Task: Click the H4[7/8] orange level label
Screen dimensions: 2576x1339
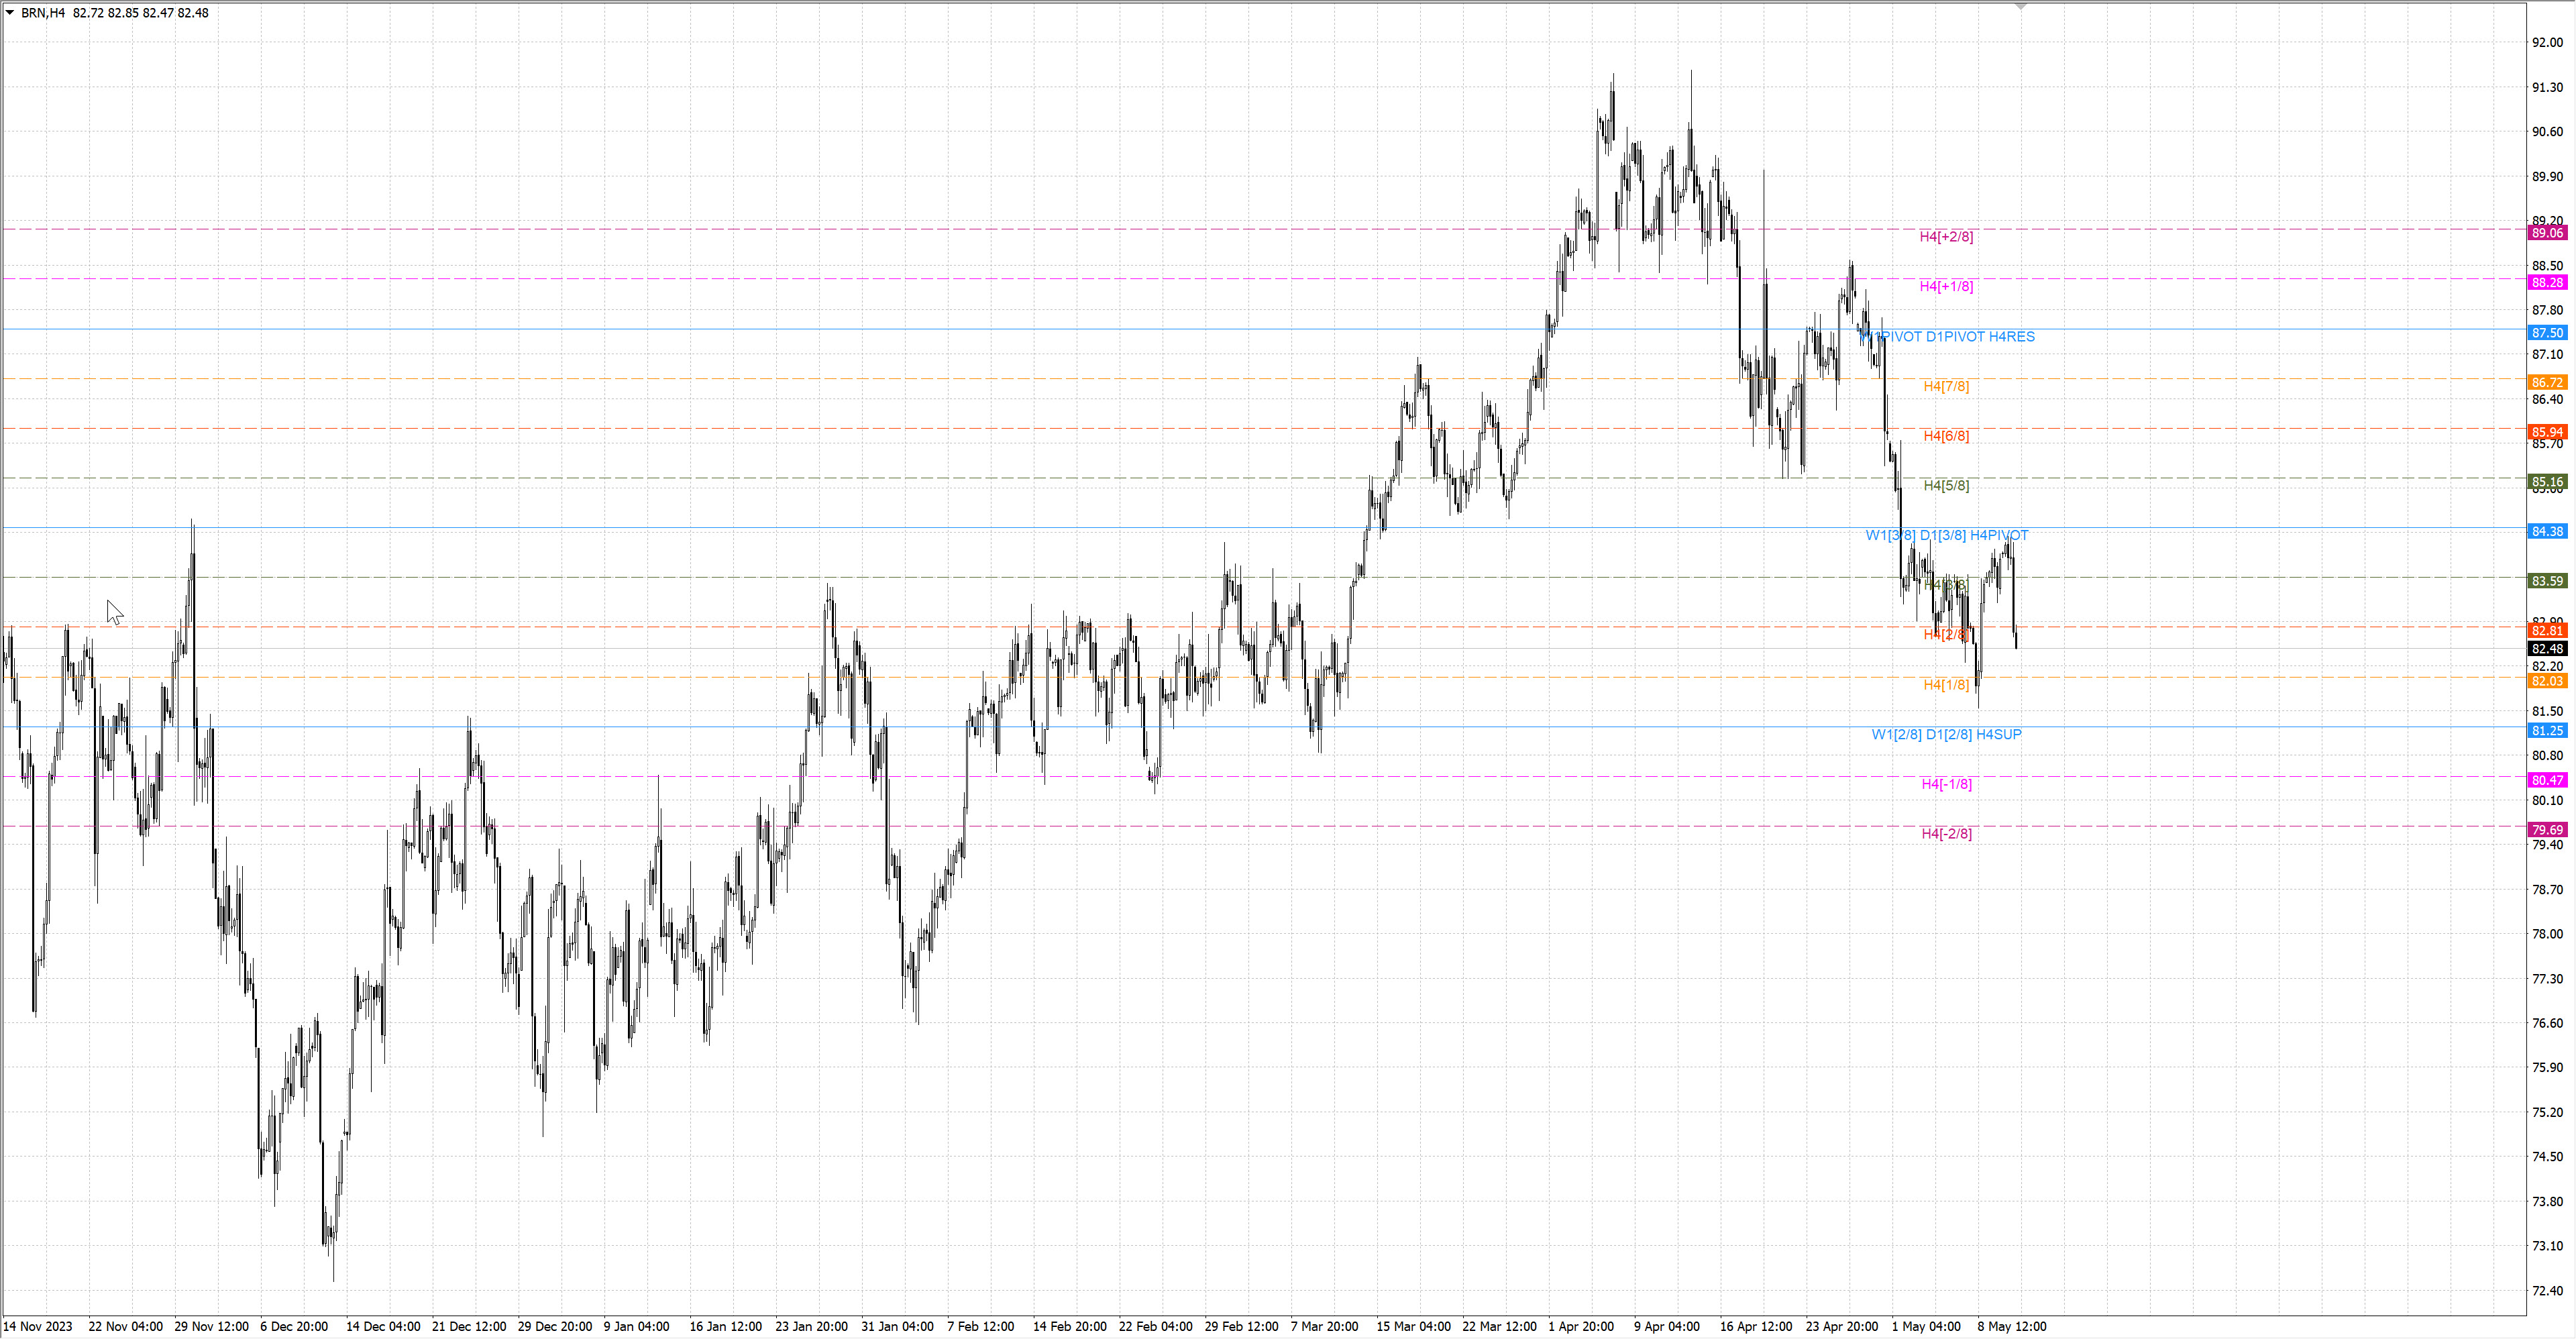Action: pos(1946,386)
